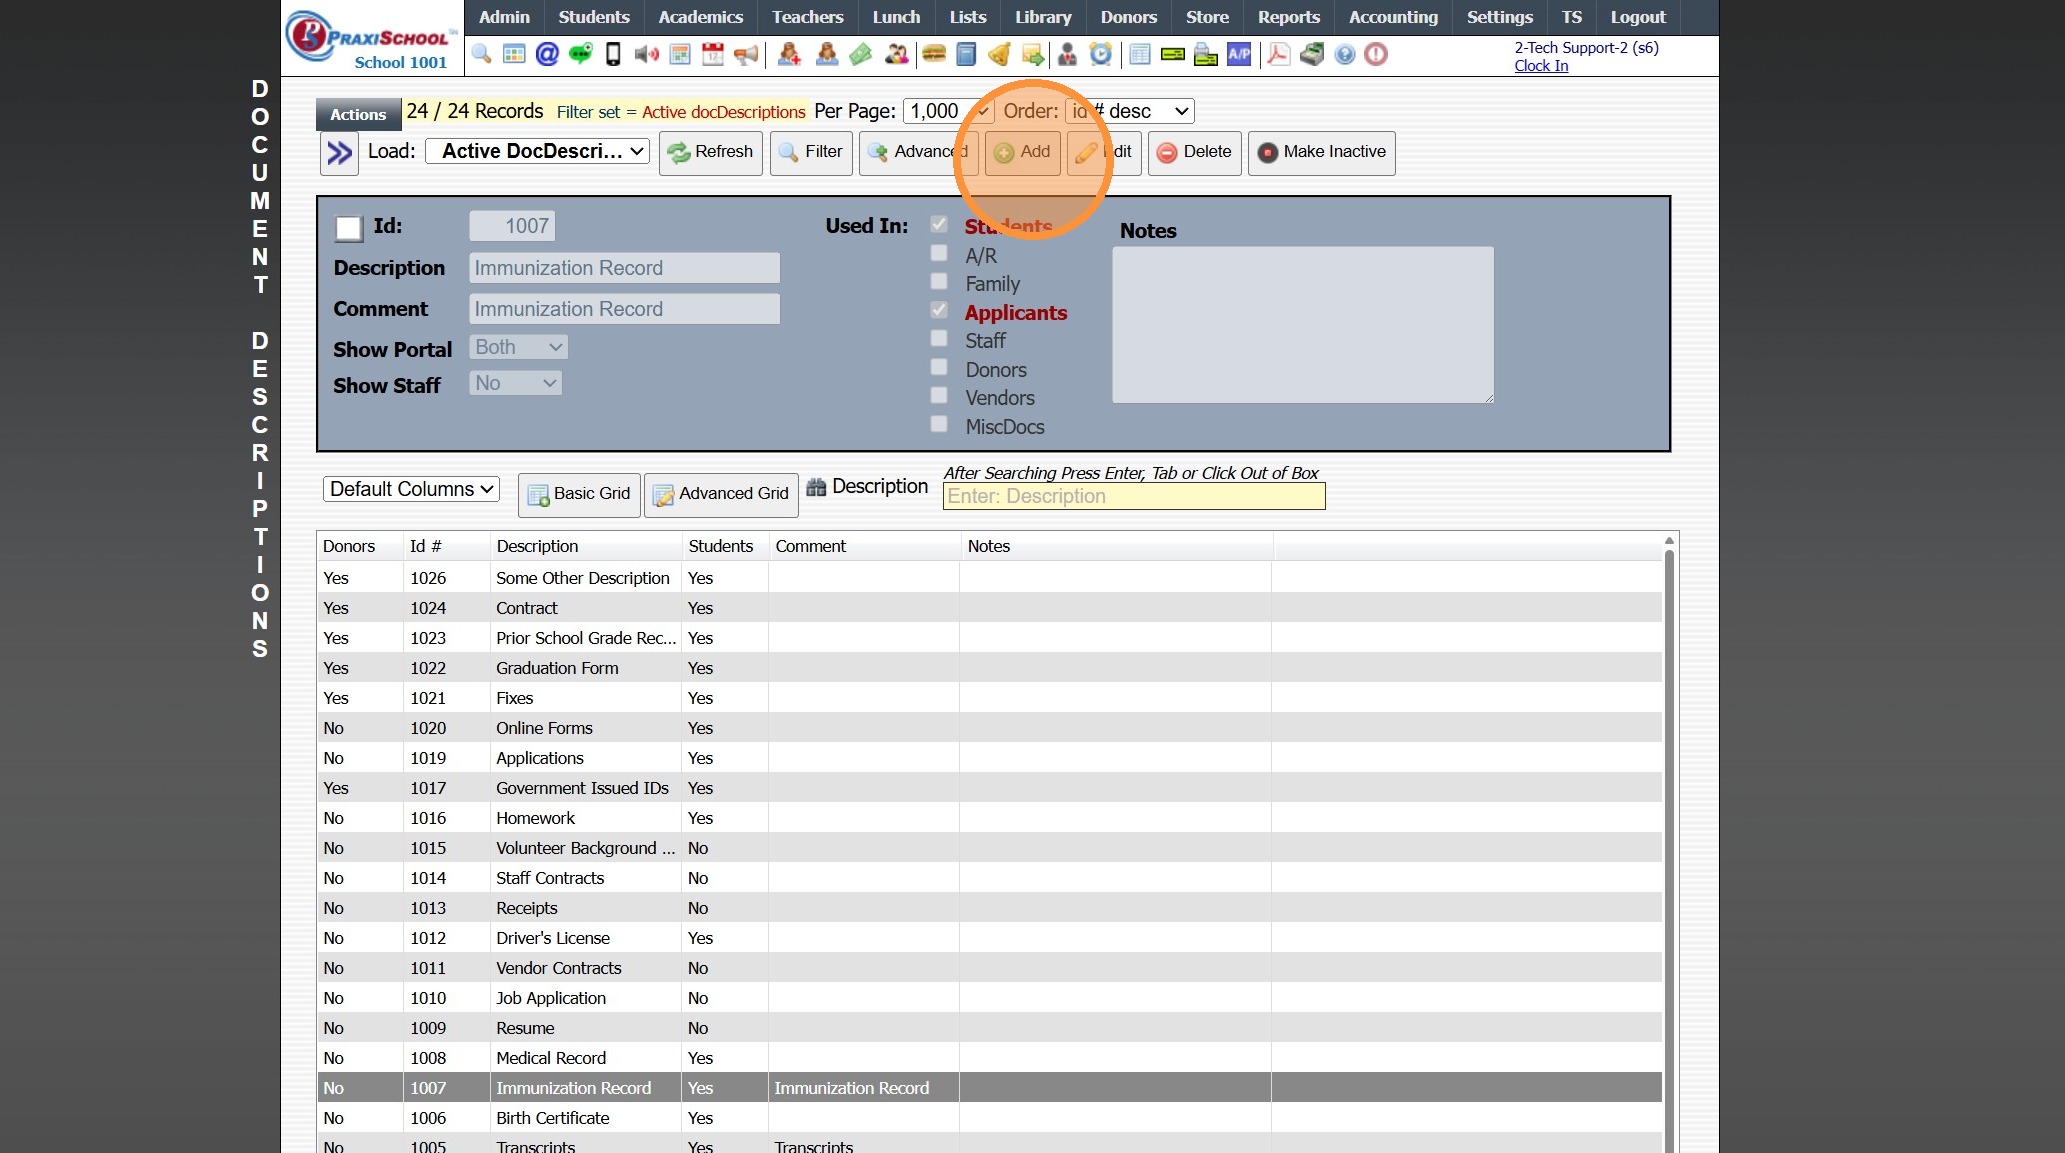Click the magnifying glass search icon
This screenshot has width=2065, height=1153.
tap(481, 54)
